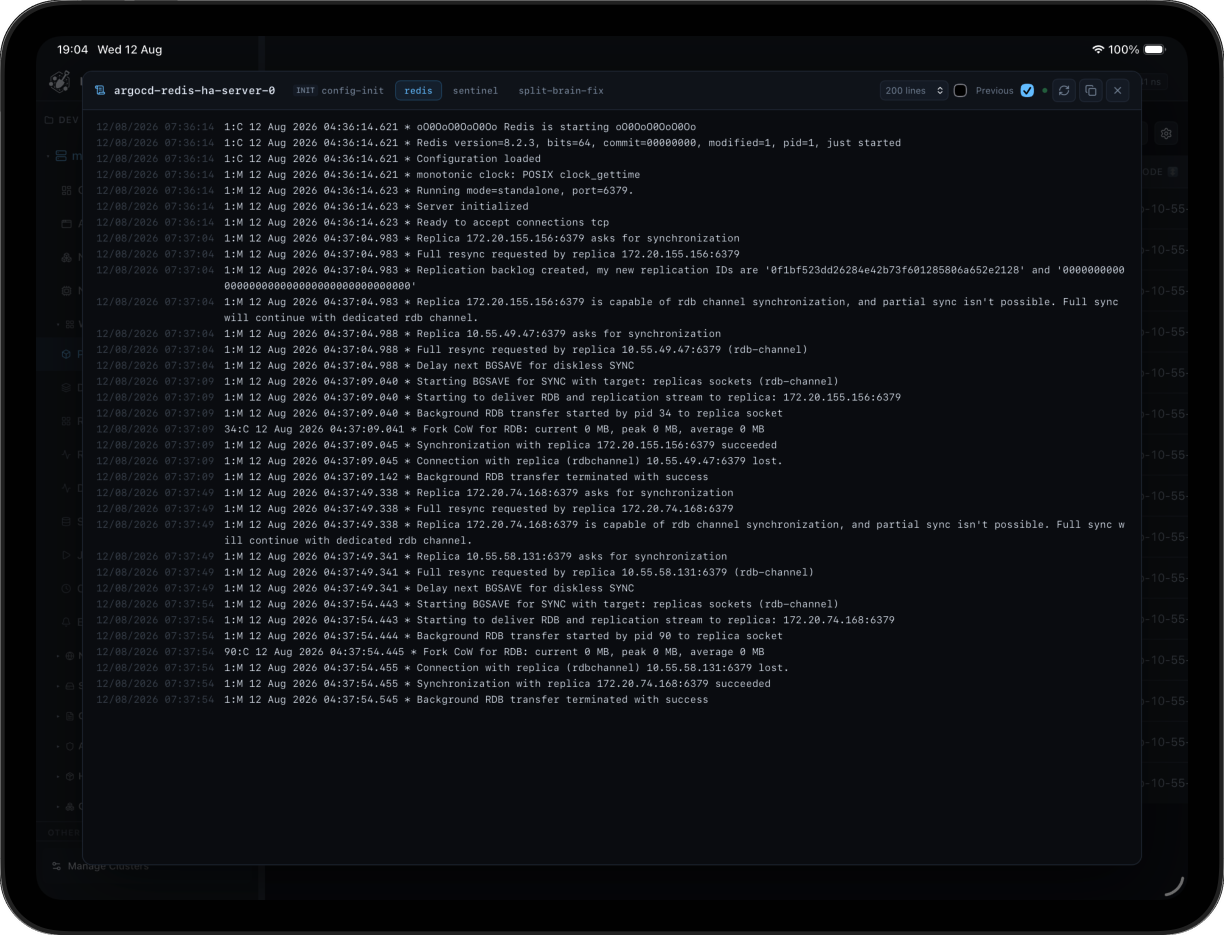This screenshot has height=935, width=1224.
Task: Click the Wi-Fi icon in the status bar
Action: [1098, 49]
